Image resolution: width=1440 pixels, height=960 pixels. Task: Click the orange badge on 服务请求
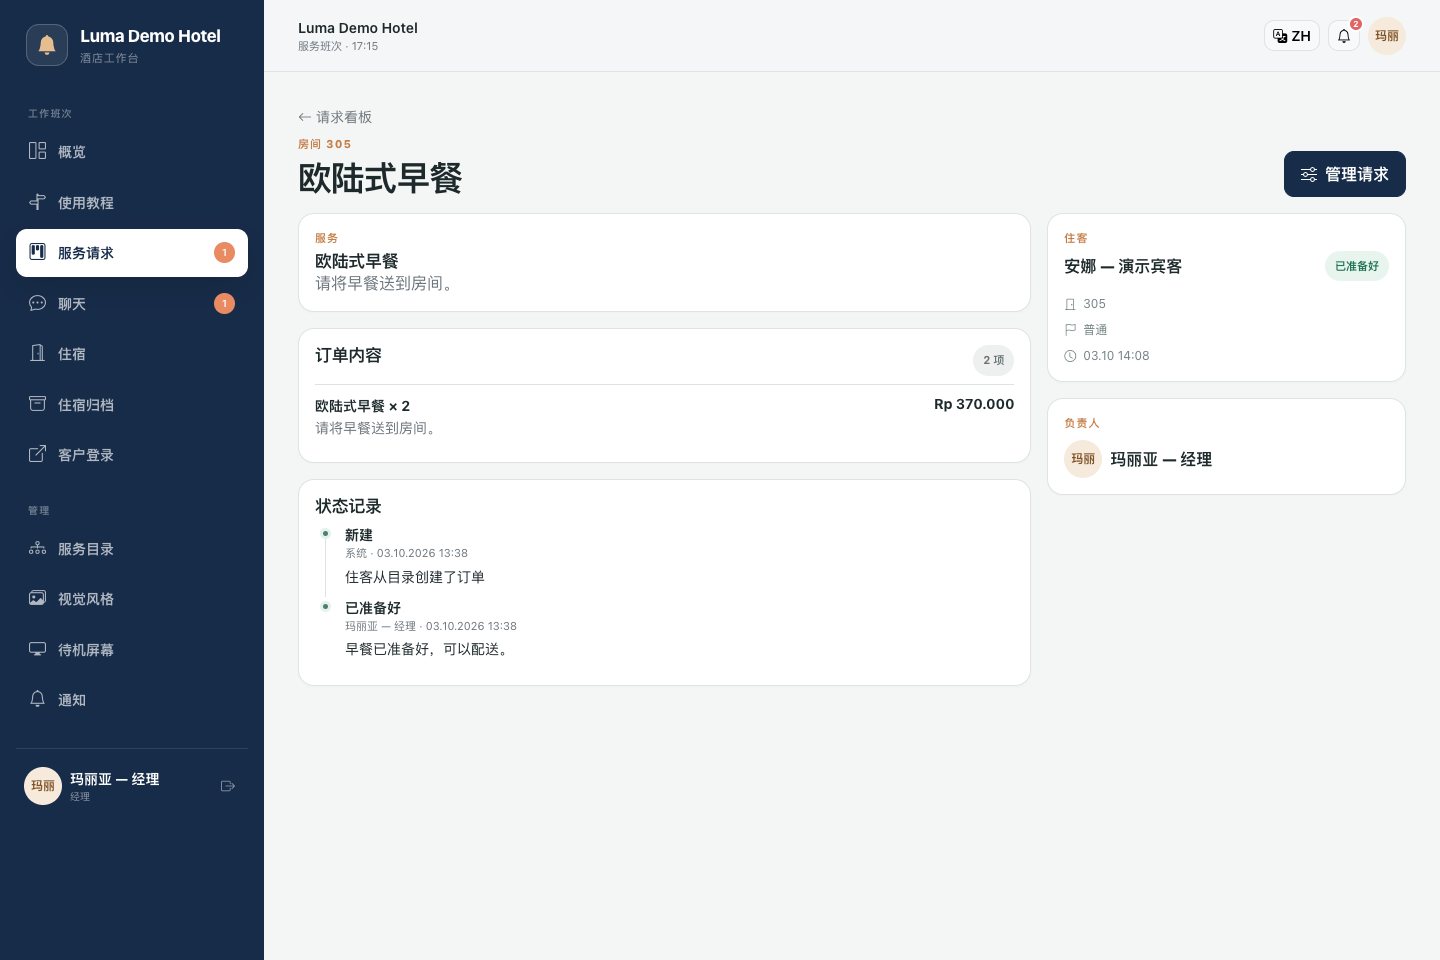[225, 253]
